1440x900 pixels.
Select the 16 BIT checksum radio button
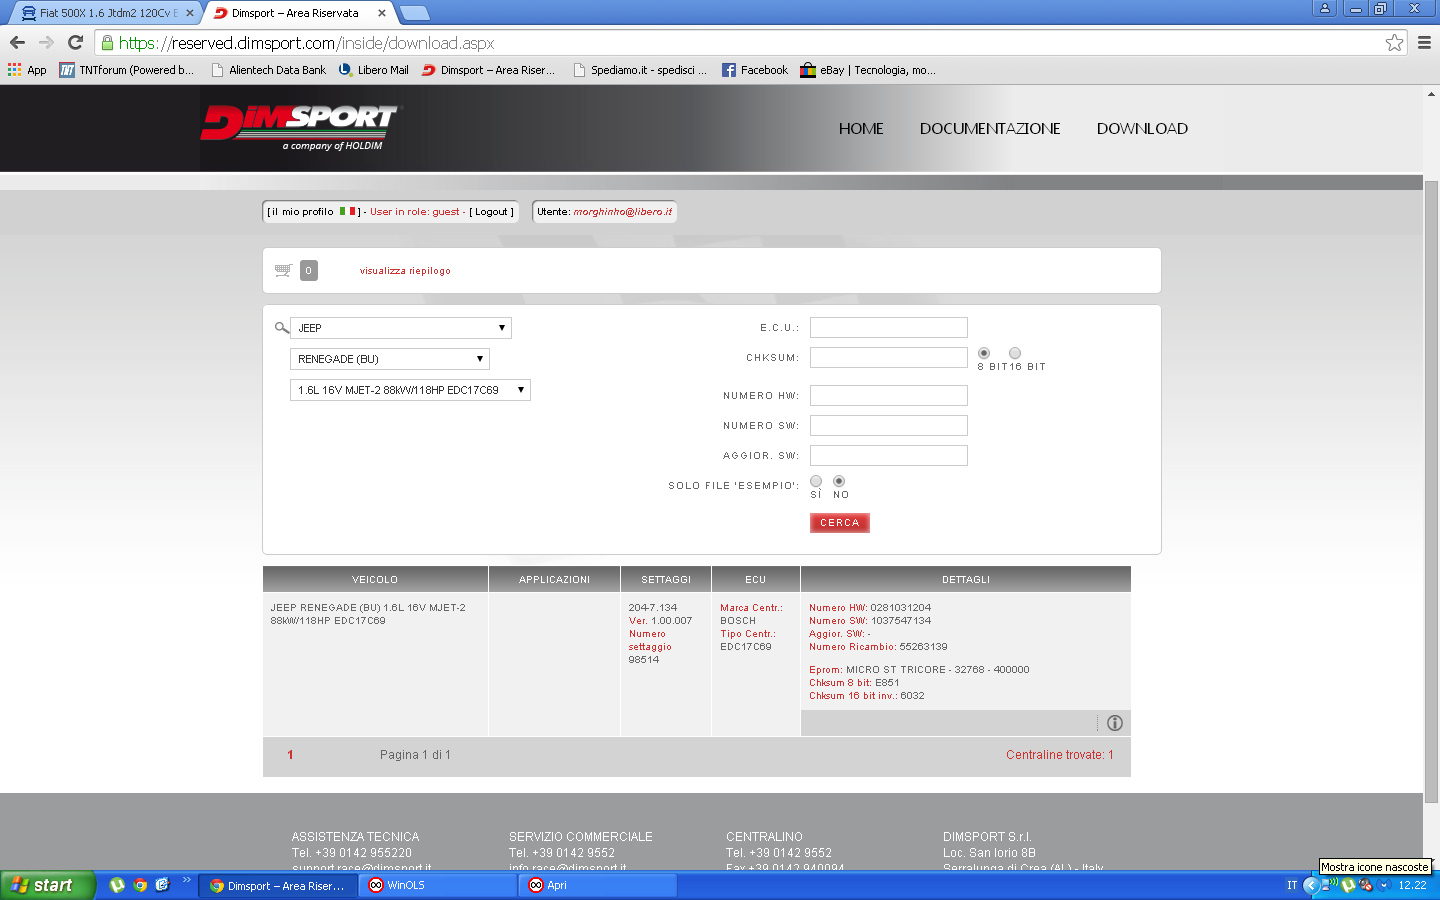[1015, 353]
